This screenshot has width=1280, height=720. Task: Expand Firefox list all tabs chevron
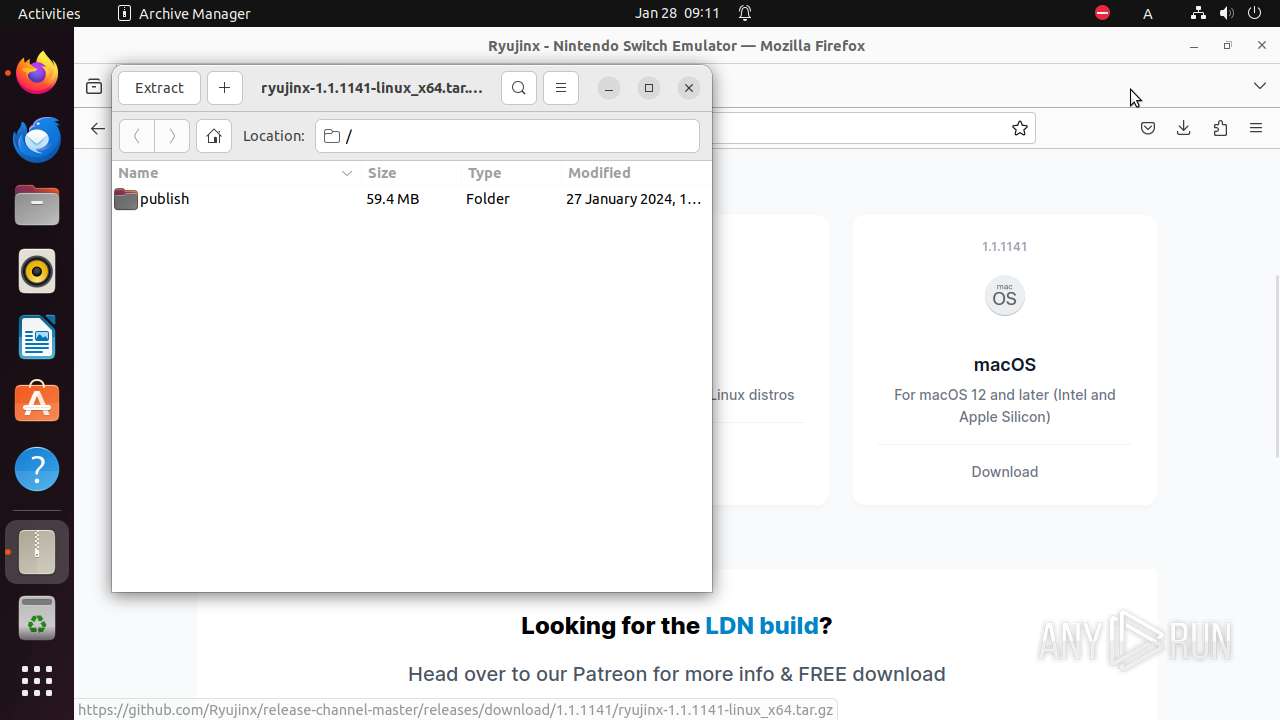1260,86
